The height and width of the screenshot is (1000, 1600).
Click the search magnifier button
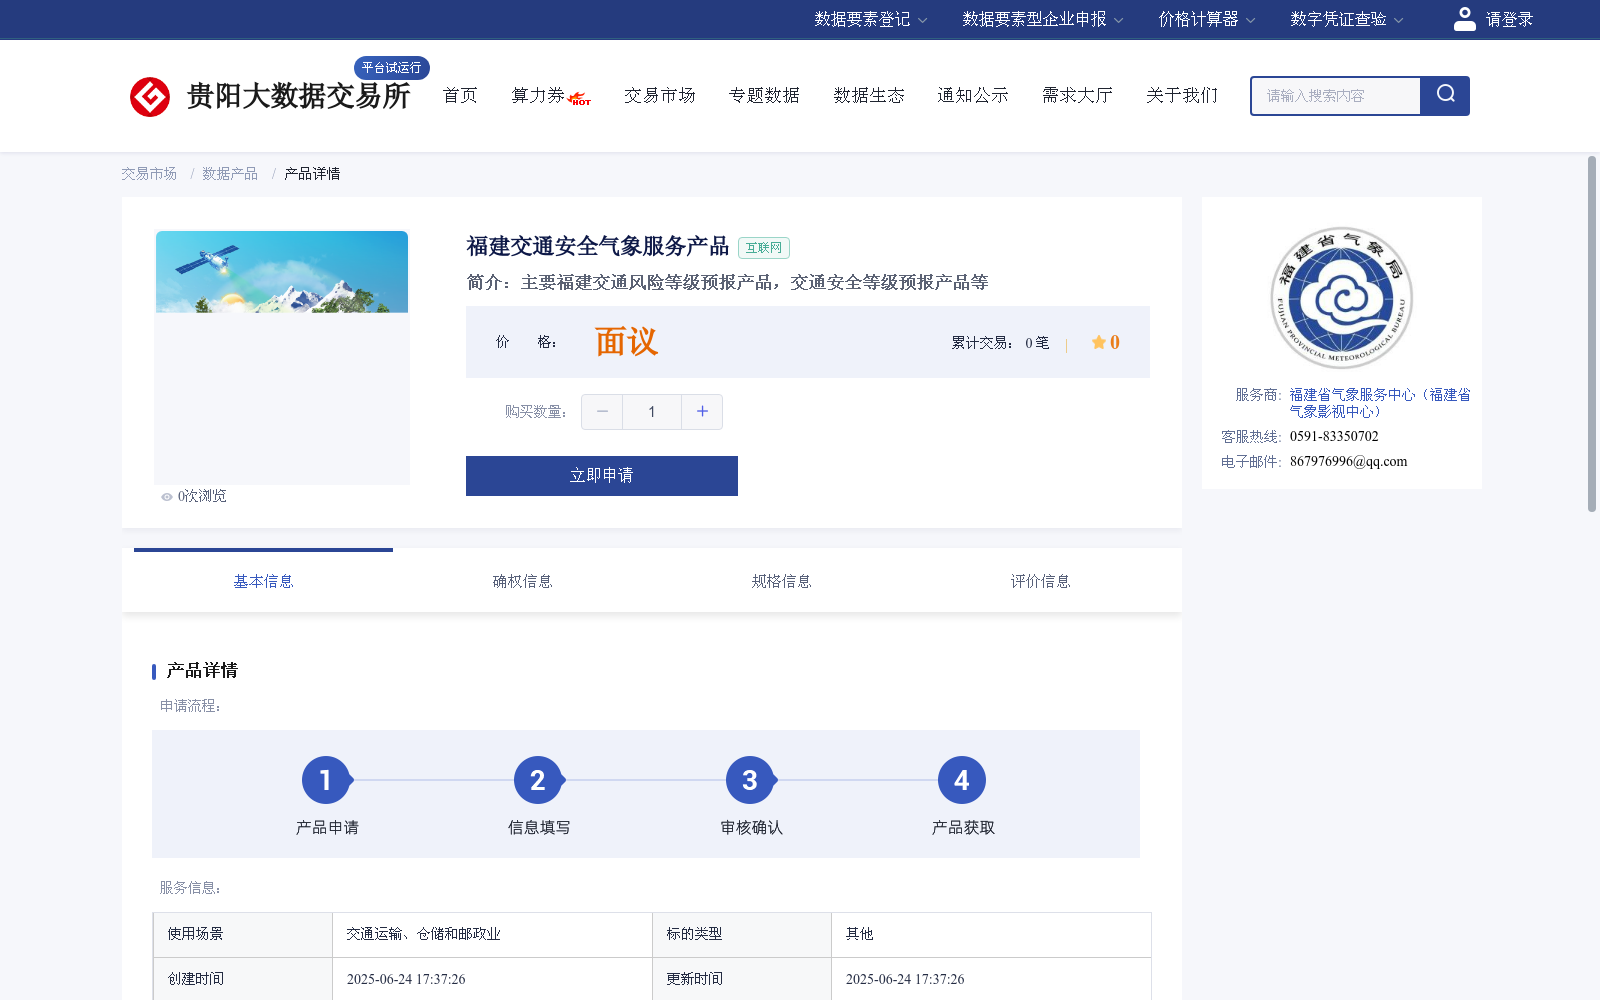pos(1445,96)
